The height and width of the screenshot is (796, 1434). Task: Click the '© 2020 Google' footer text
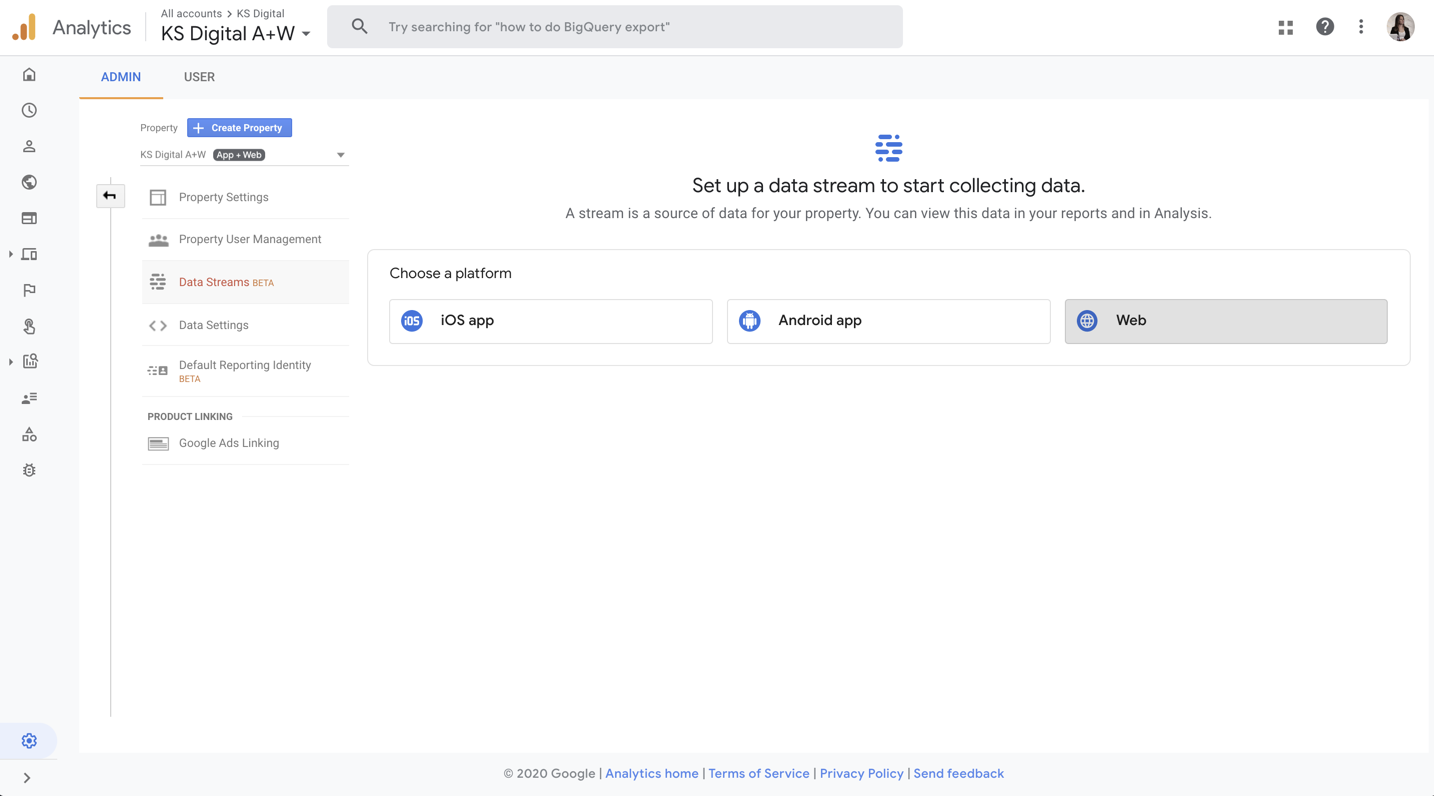coord(550,774)
